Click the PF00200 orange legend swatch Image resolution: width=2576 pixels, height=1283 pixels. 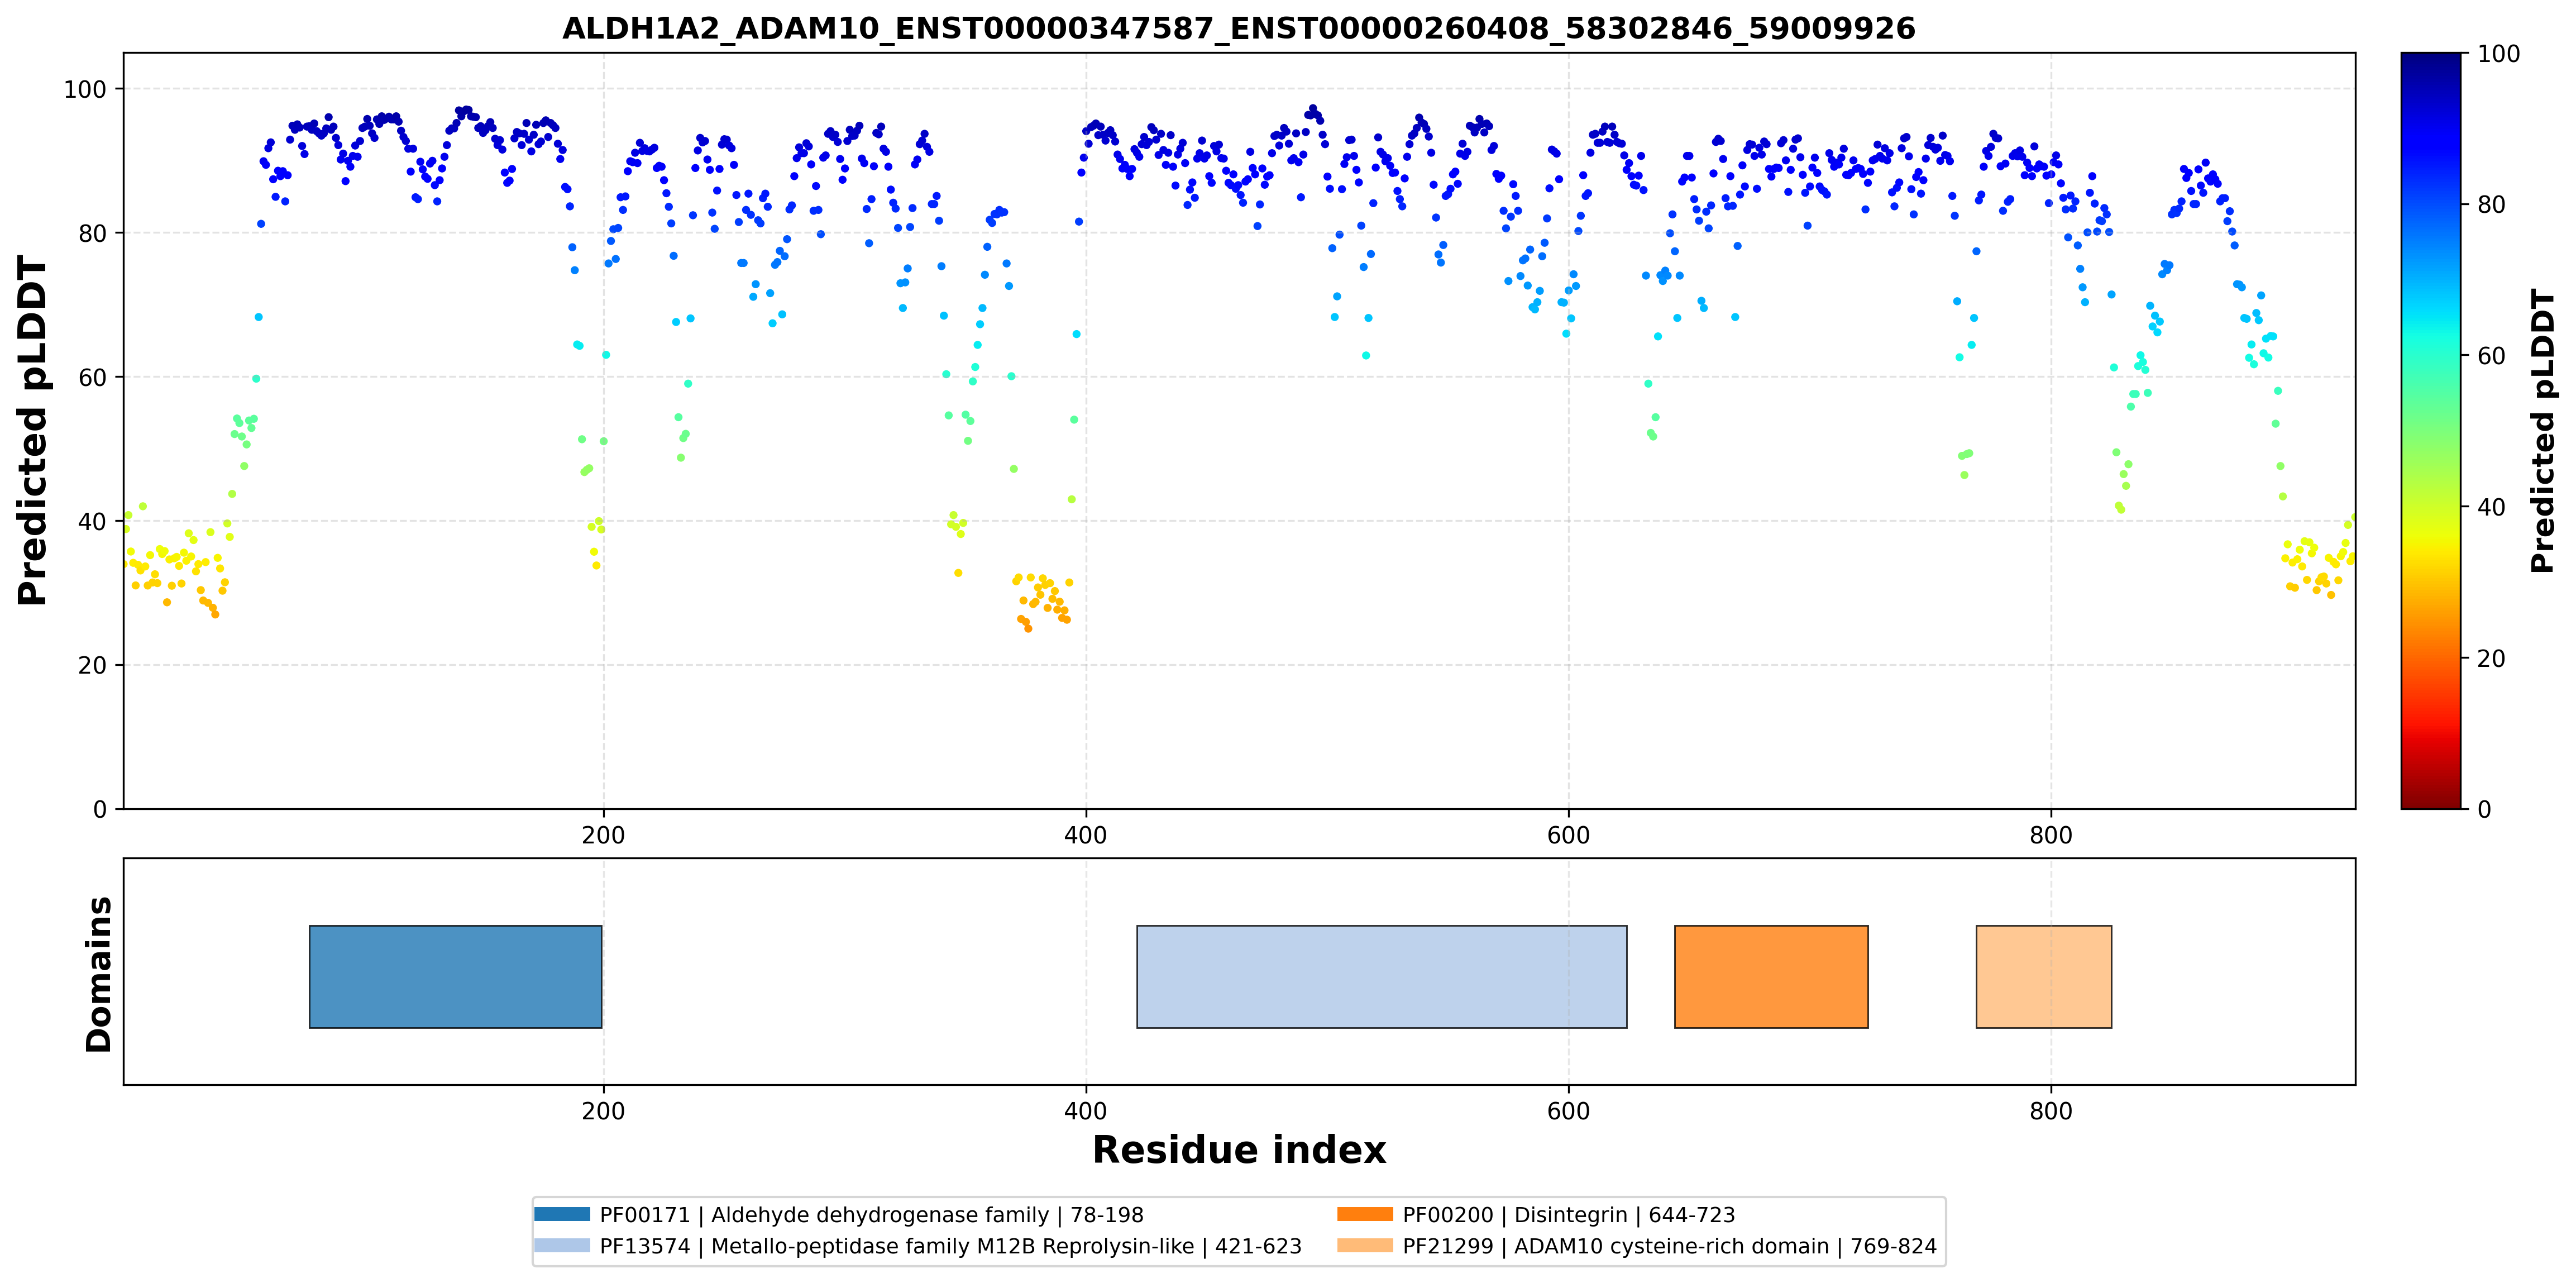coord(1365,1214)
